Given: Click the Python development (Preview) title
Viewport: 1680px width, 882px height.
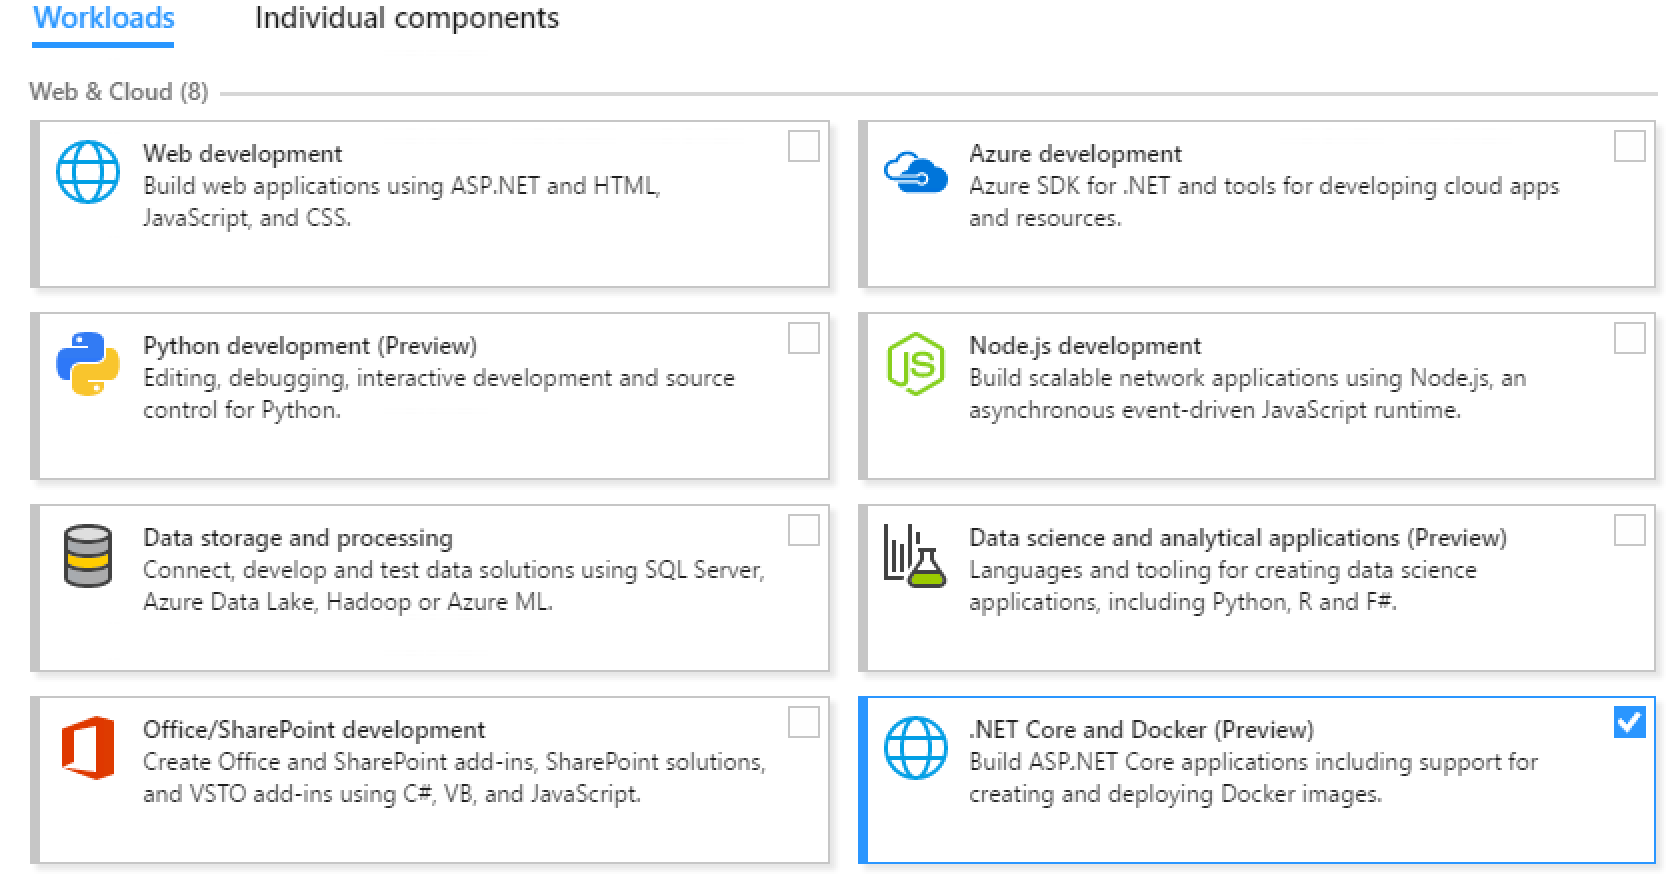Looking at the screenshot, I should coord(310,346).
